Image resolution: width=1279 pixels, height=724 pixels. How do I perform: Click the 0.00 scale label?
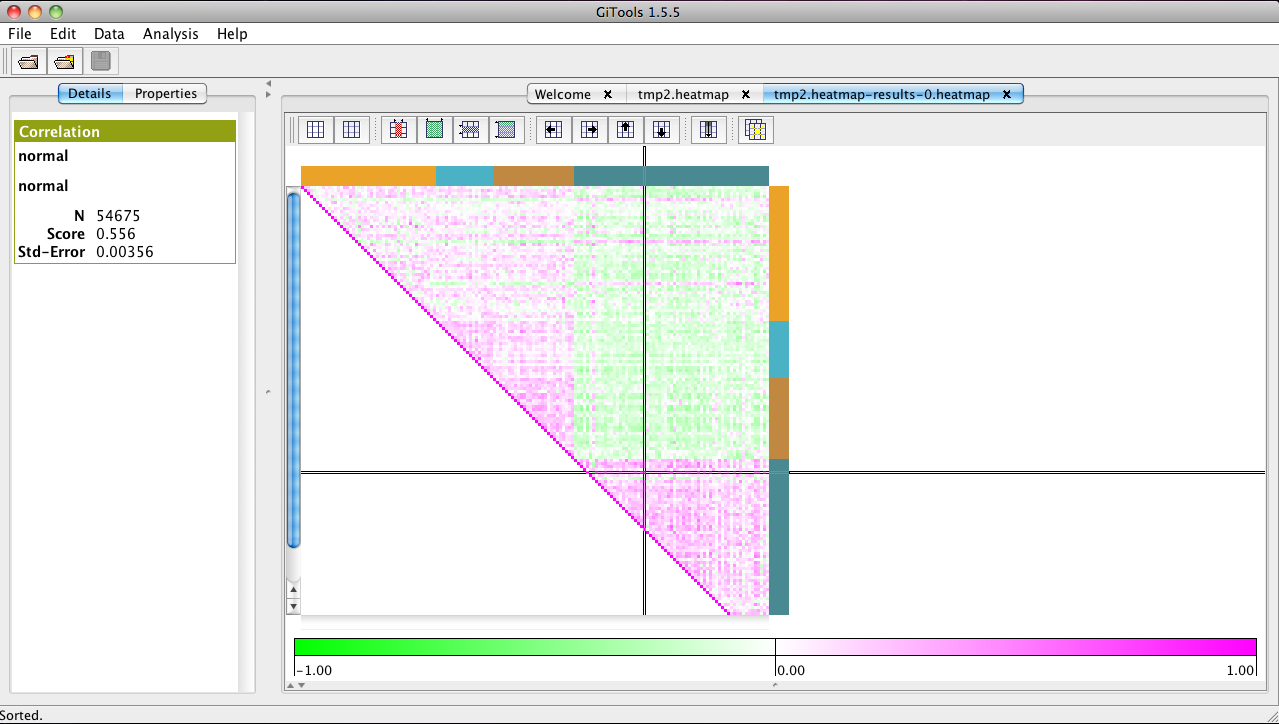click(791, 670)
